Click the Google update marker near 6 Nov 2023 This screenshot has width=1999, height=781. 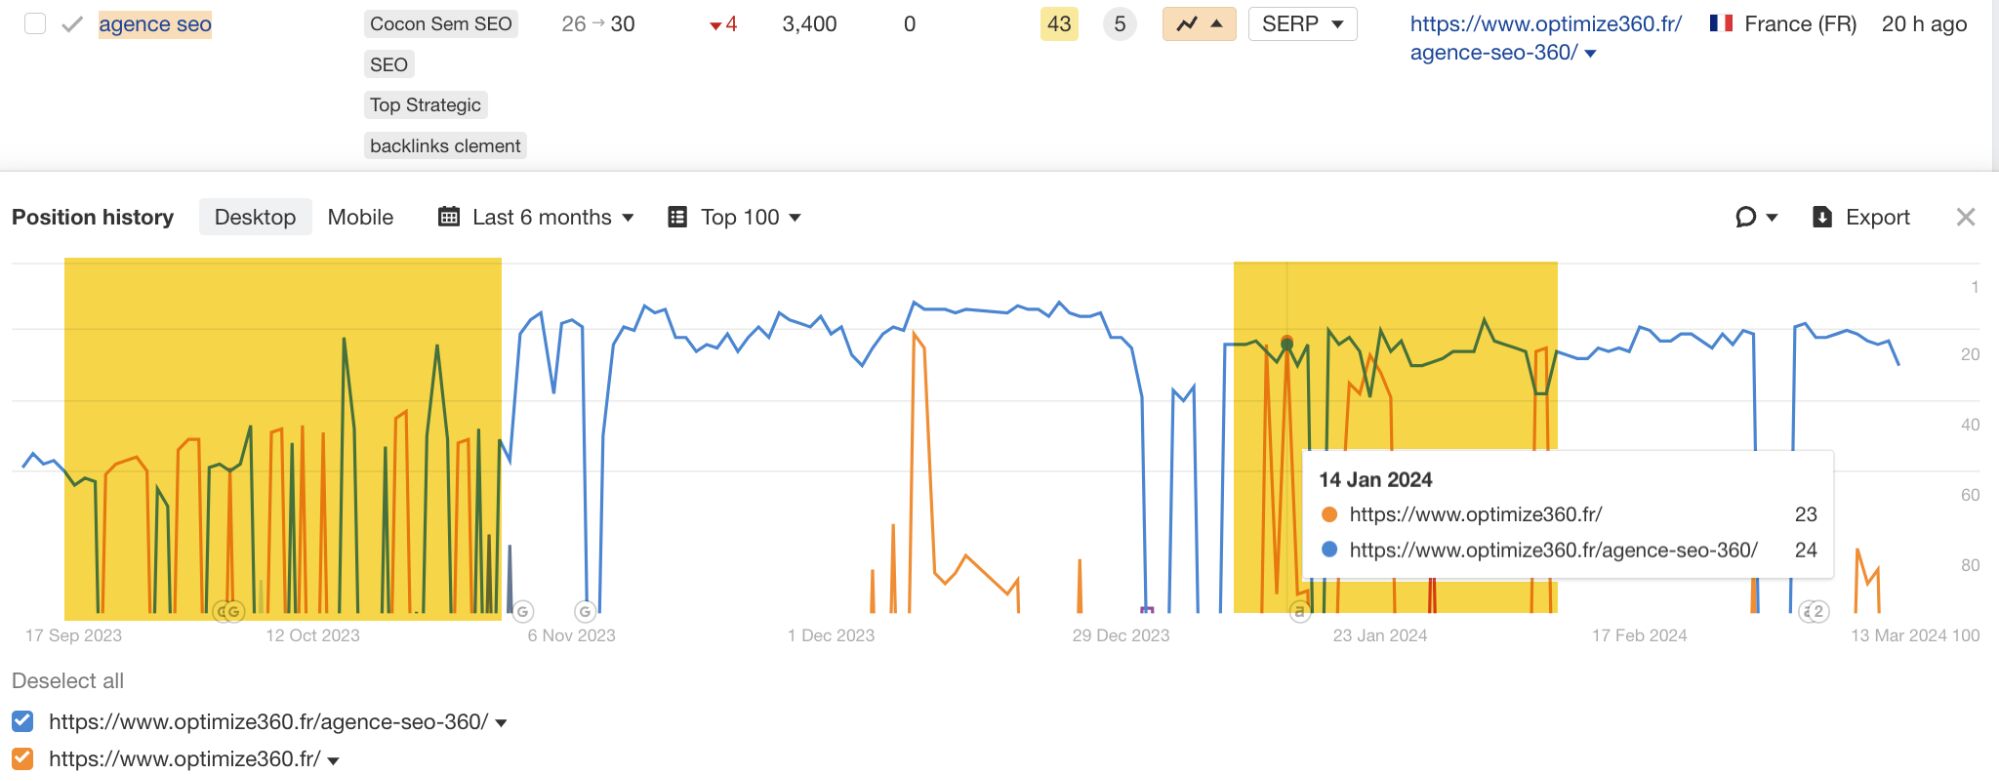click(585, 610)
